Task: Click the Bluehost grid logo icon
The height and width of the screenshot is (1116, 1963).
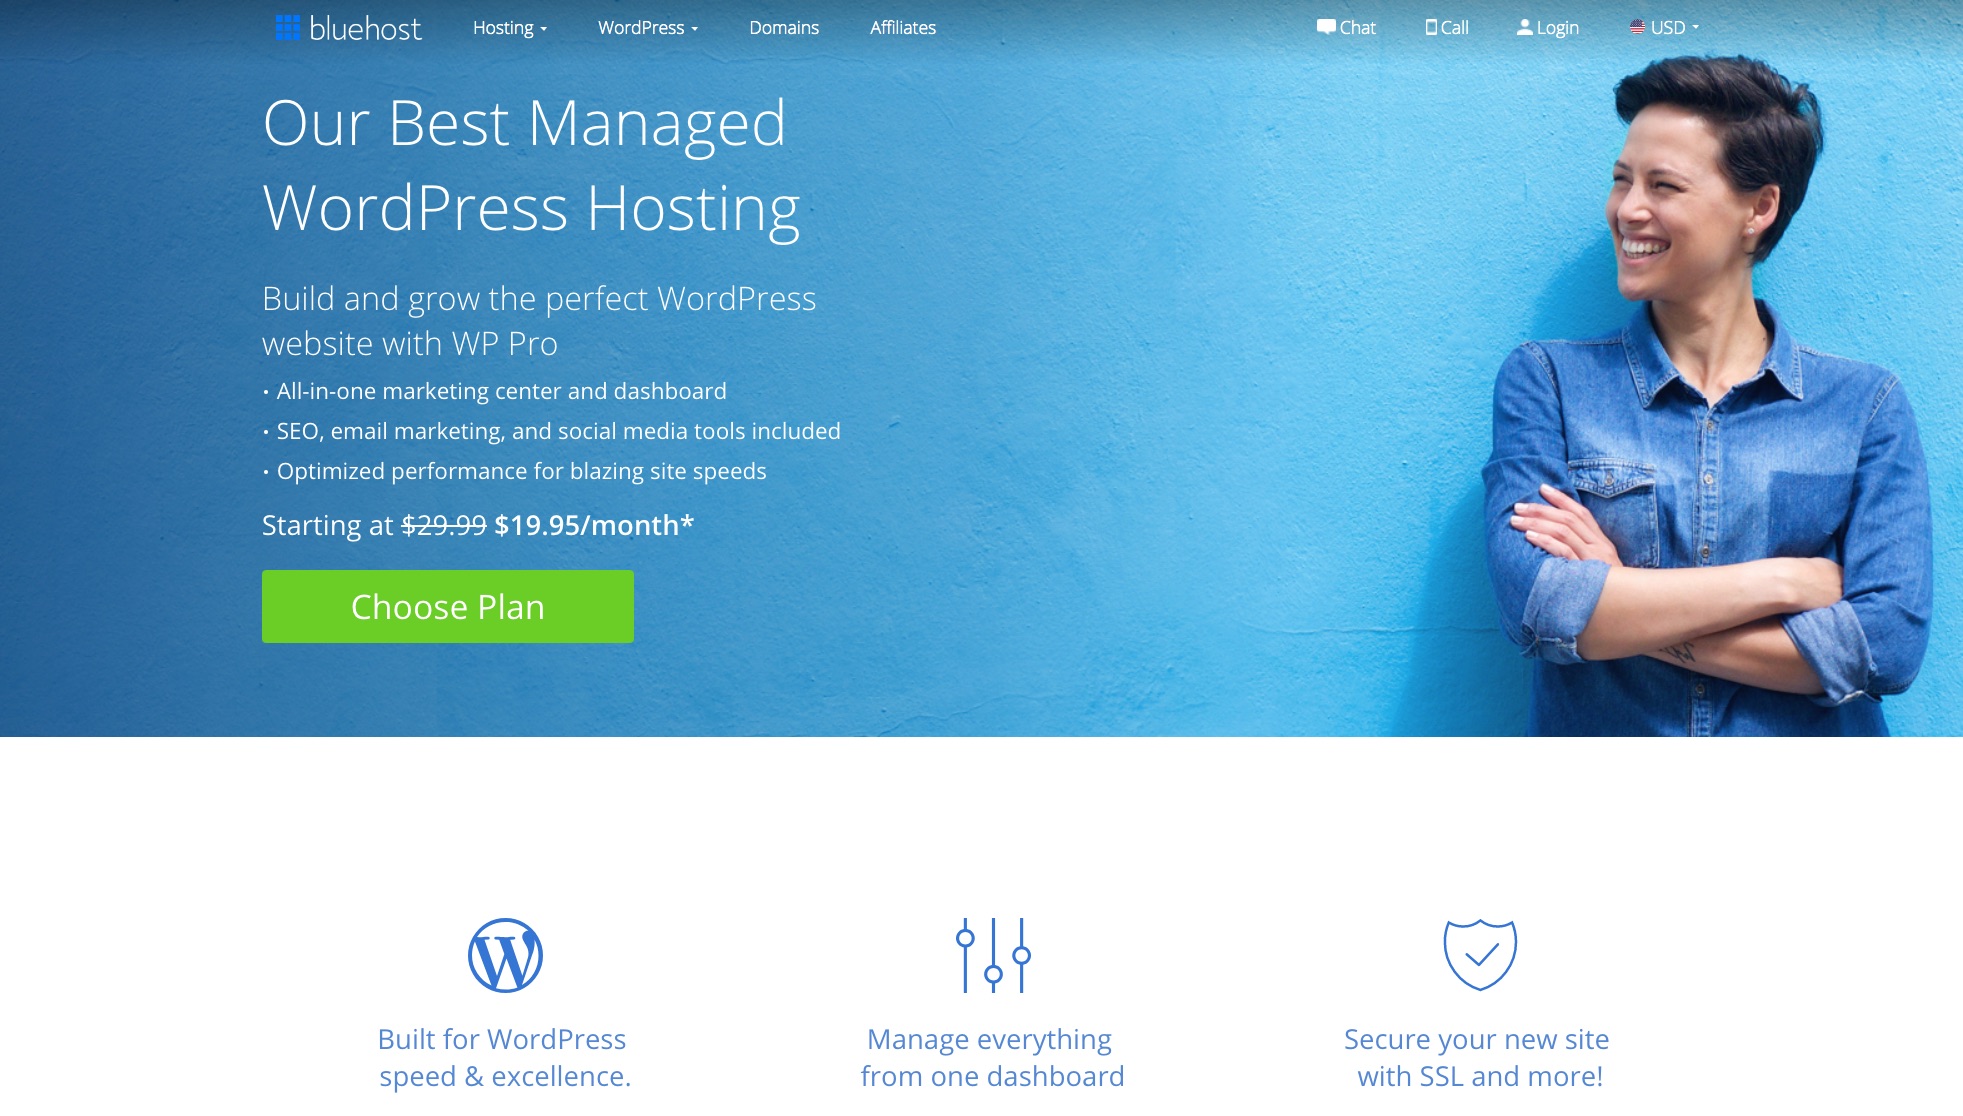Action: (x=288, y=28)
